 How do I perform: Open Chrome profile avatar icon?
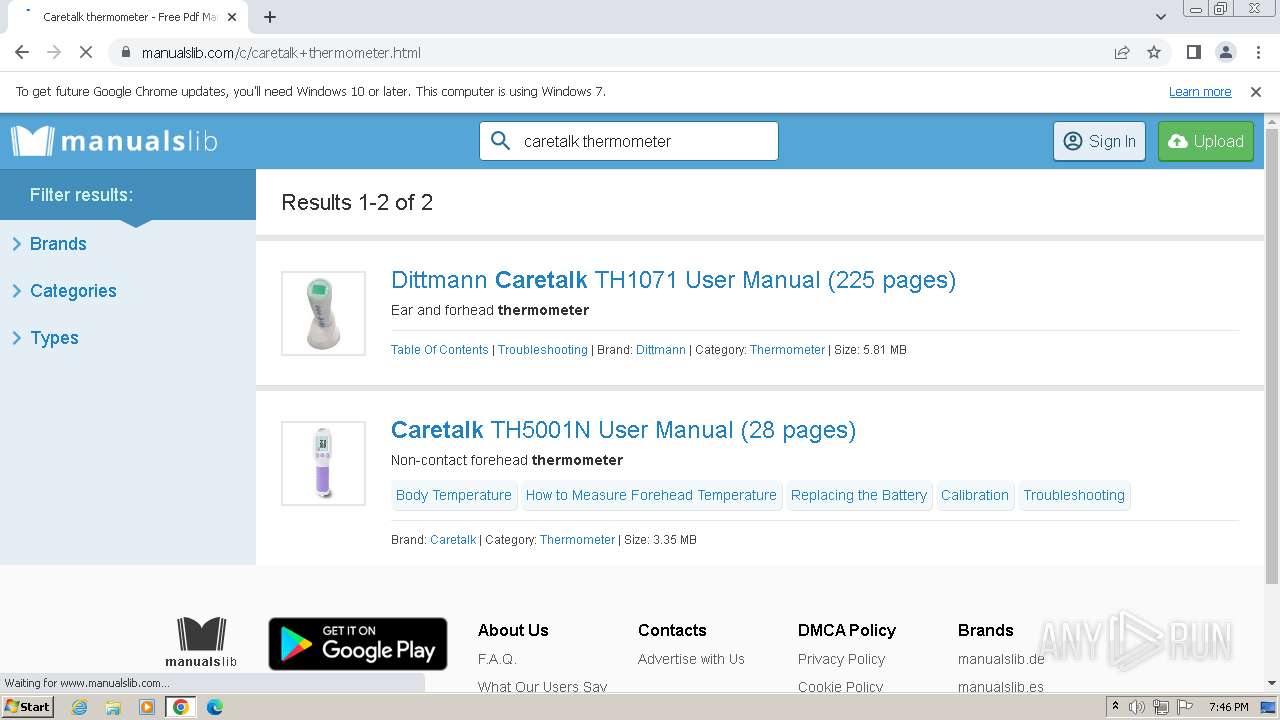[x=1225, y=52]
